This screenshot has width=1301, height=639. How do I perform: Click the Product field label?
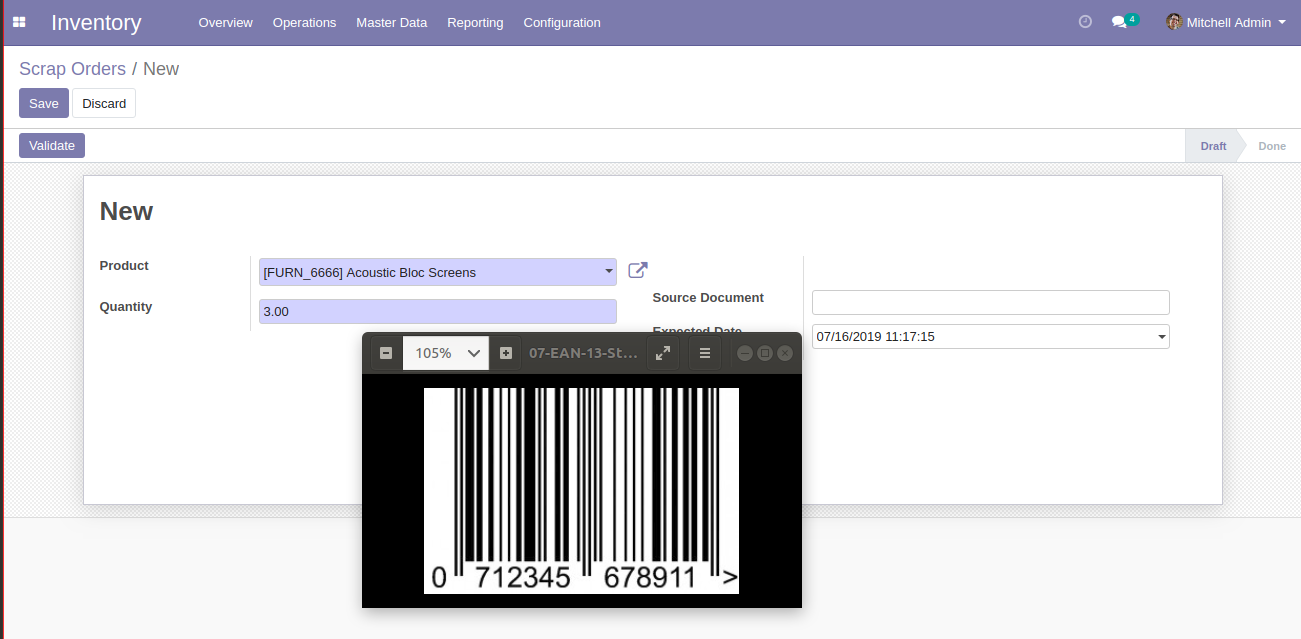124,266
